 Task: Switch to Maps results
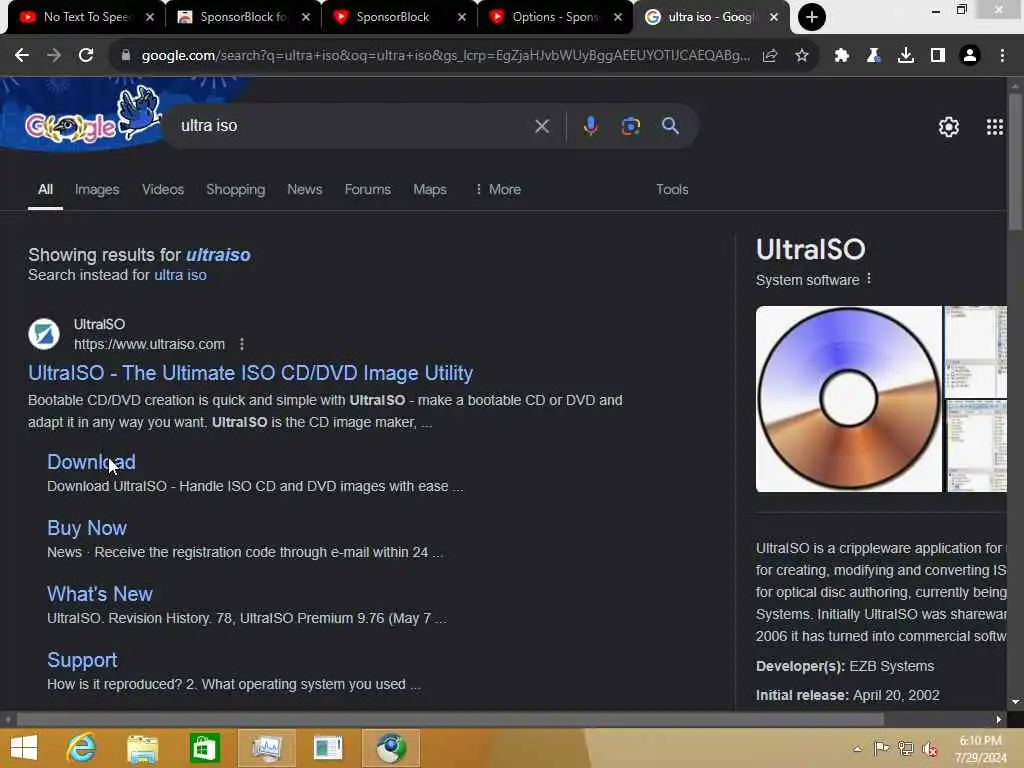click(x=430, y=189)
